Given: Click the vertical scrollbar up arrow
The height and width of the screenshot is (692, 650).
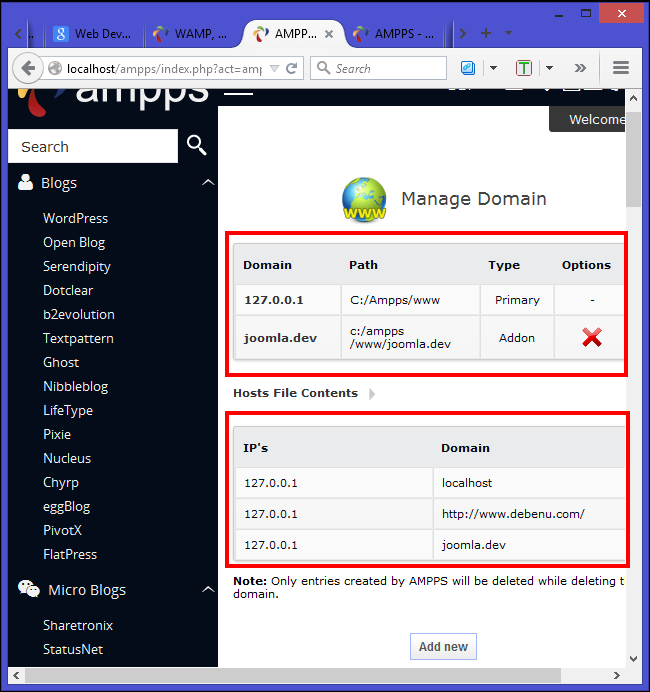Looking at the screenshot, I should (634, 98).
